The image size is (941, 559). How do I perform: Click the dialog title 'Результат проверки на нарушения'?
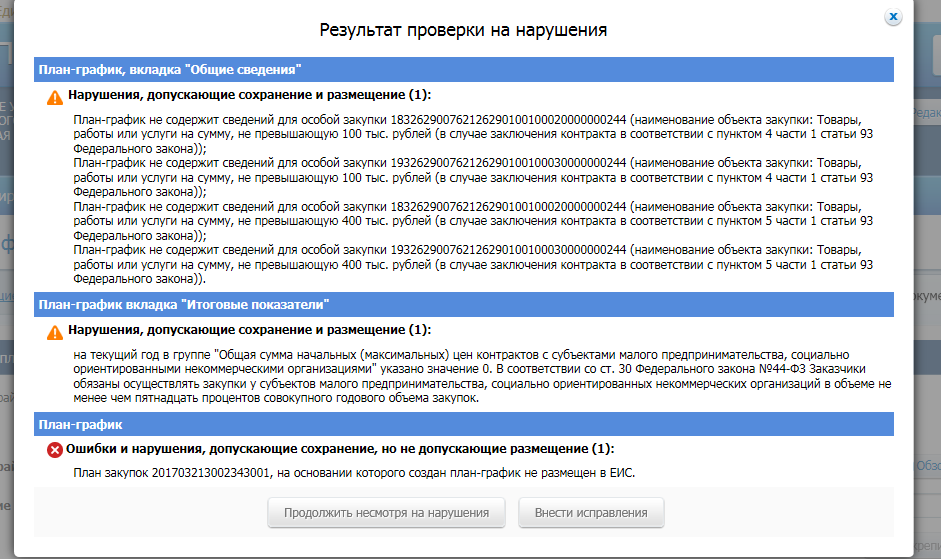tap(463, 30)
